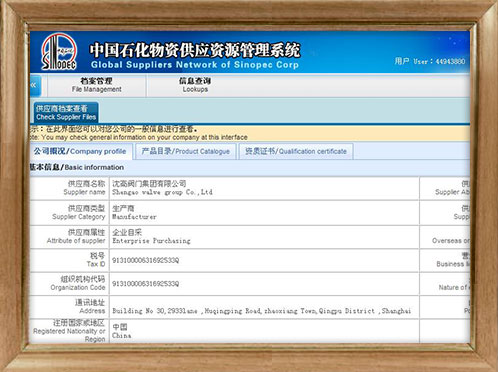
Task: Click the Basic information section header
Action: click(x=77, y=167)
